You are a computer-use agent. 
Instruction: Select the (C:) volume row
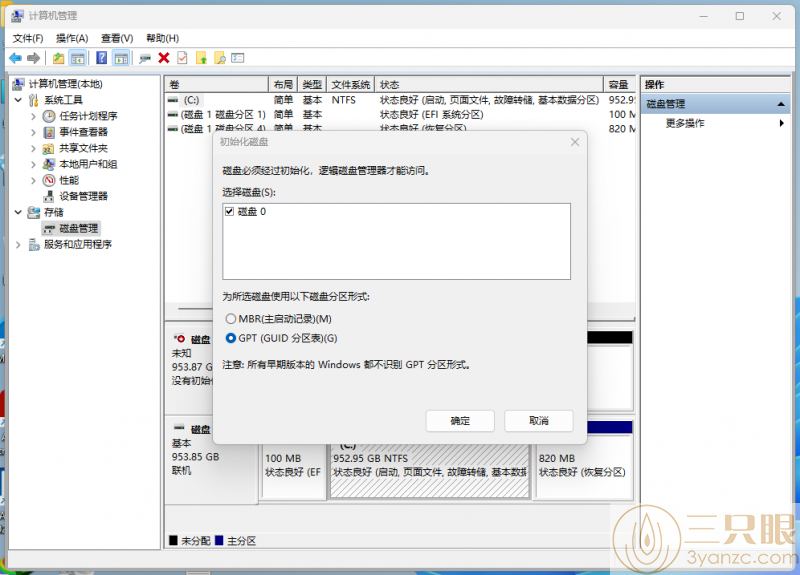(x=401, y=100)
